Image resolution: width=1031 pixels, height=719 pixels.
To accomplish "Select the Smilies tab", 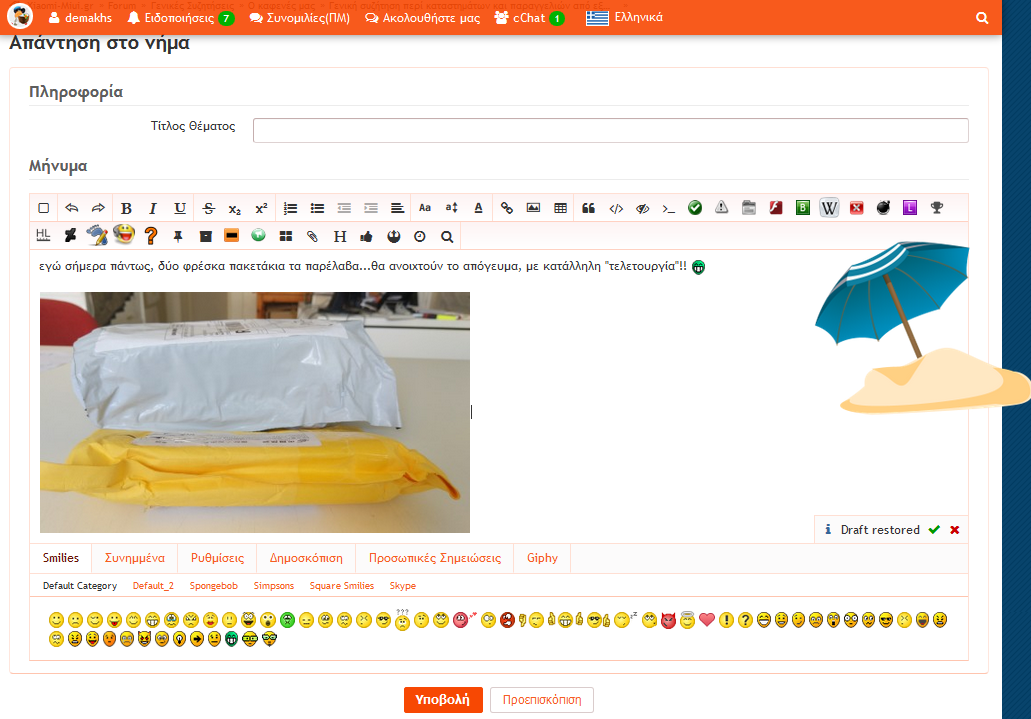I will tap(60, 558).
